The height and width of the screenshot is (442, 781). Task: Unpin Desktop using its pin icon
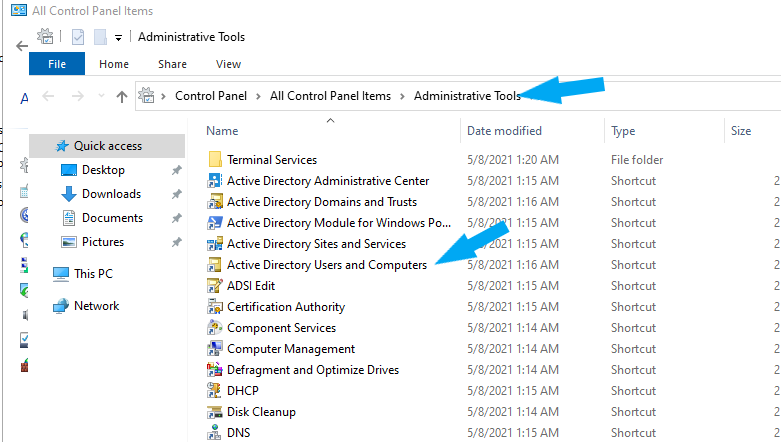(x=176, y=170)
